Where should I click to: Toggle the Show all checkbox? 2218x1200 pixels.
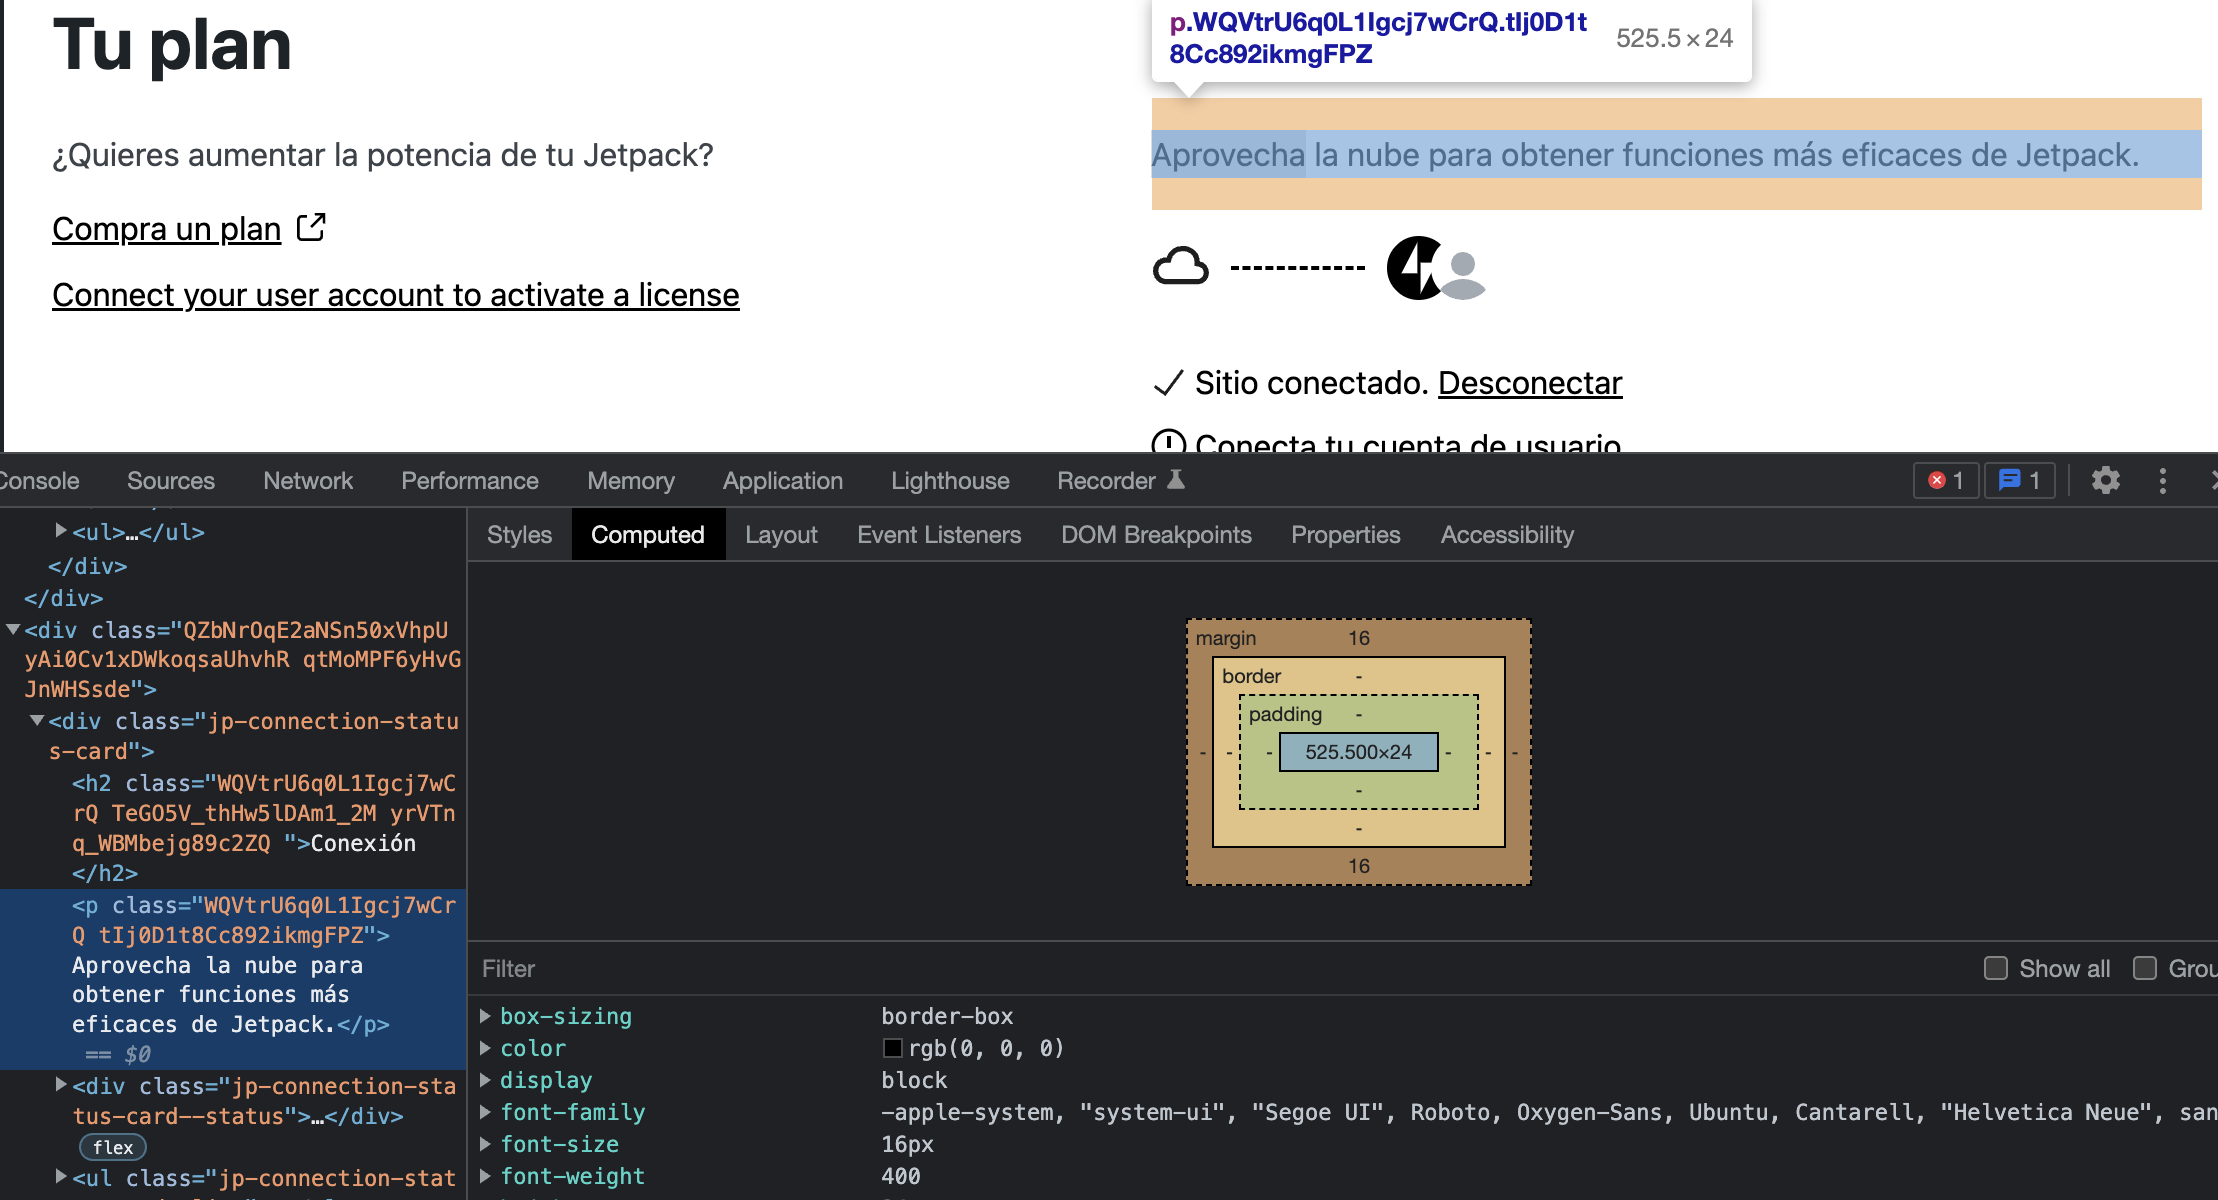tap(1996, 968)
